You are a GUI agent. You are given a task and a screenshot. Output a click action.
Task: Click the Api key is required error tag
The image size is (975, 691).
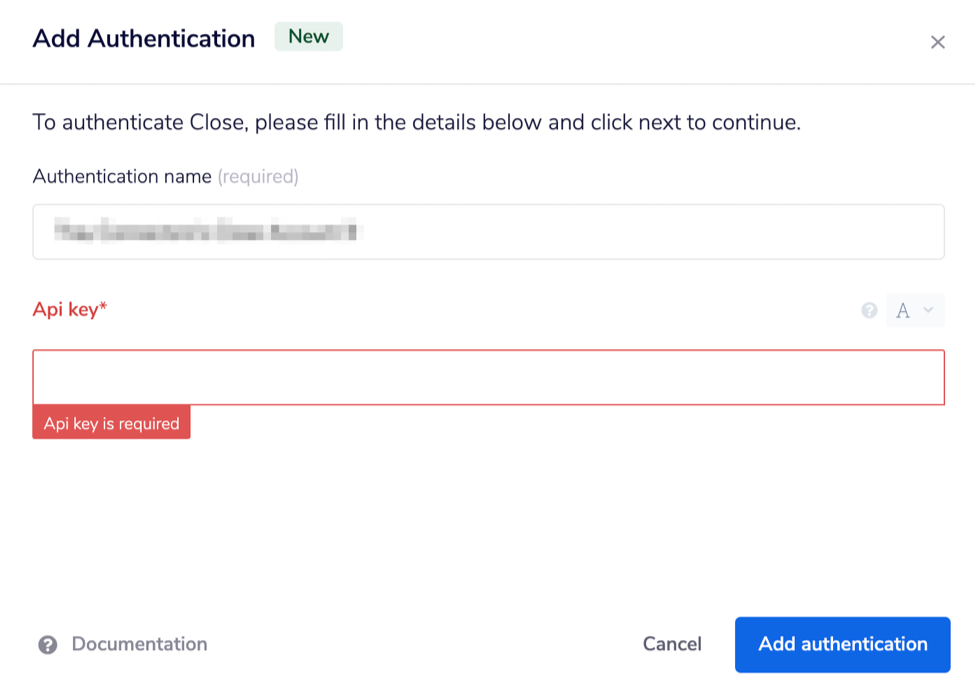coord(111,422)
